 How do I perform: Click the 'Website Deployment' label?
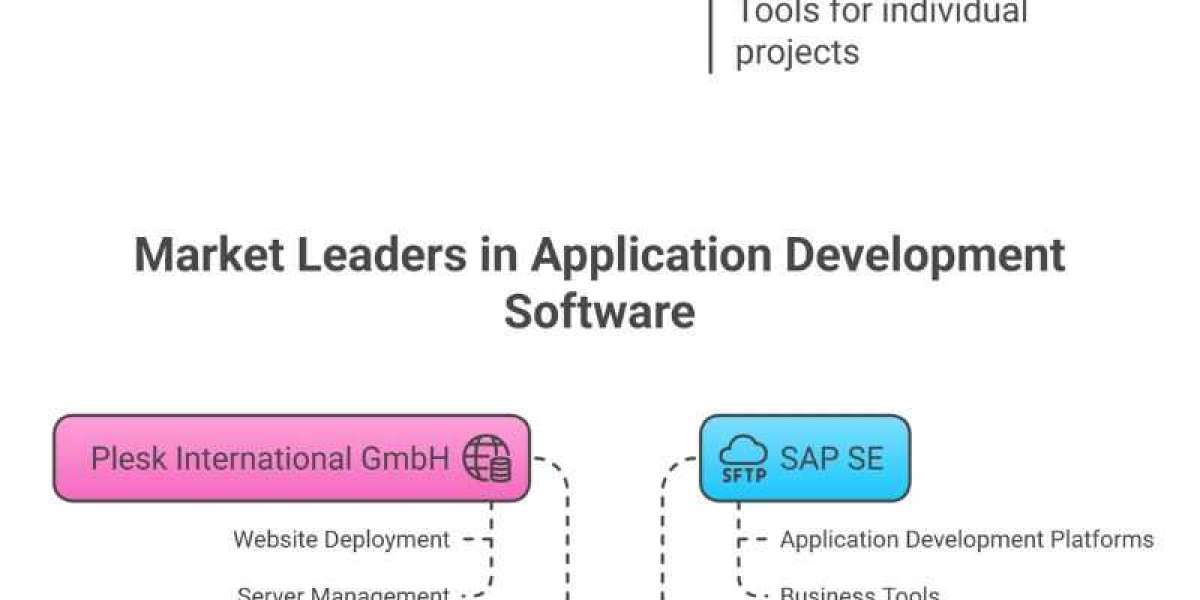341,540
